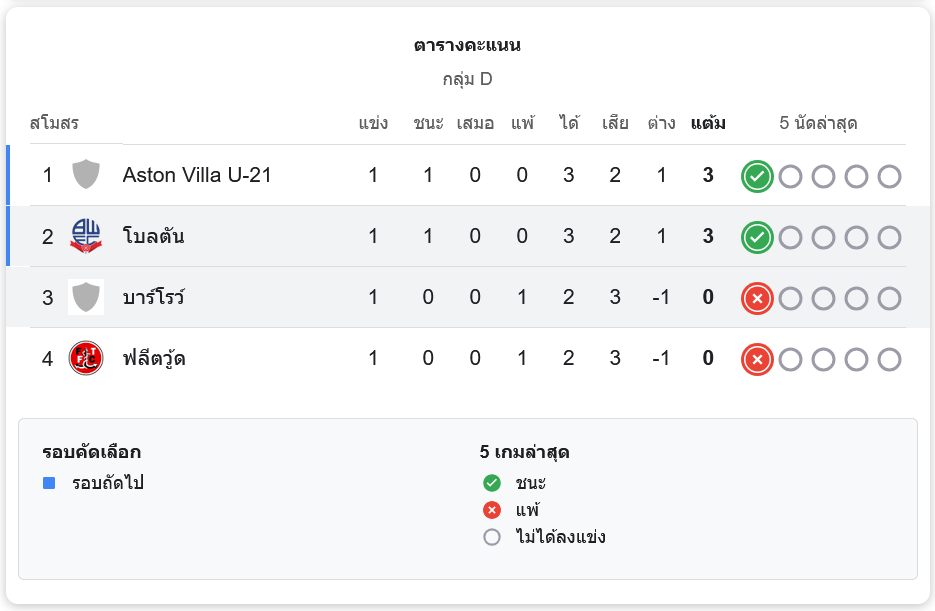Click the blue รอบถัดไป legend square
The width and height of the screenshot is (935, 611).
[x=49, y=483]
